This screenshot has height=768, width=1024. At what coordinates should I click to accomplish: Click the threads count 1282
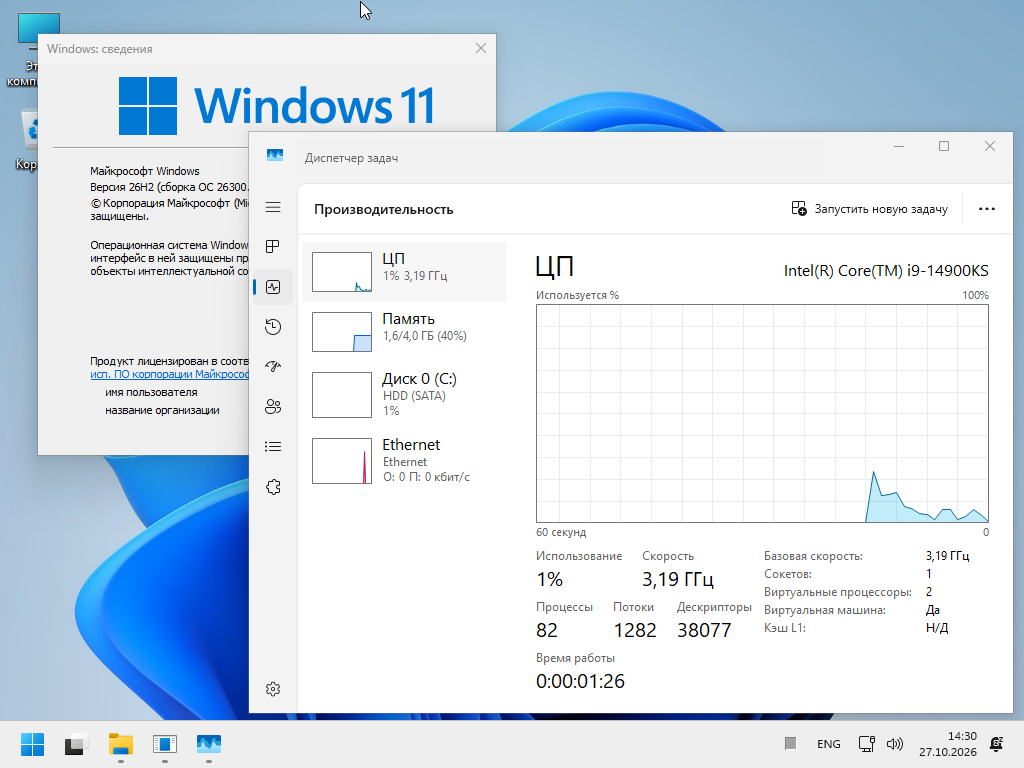[635, 630]
